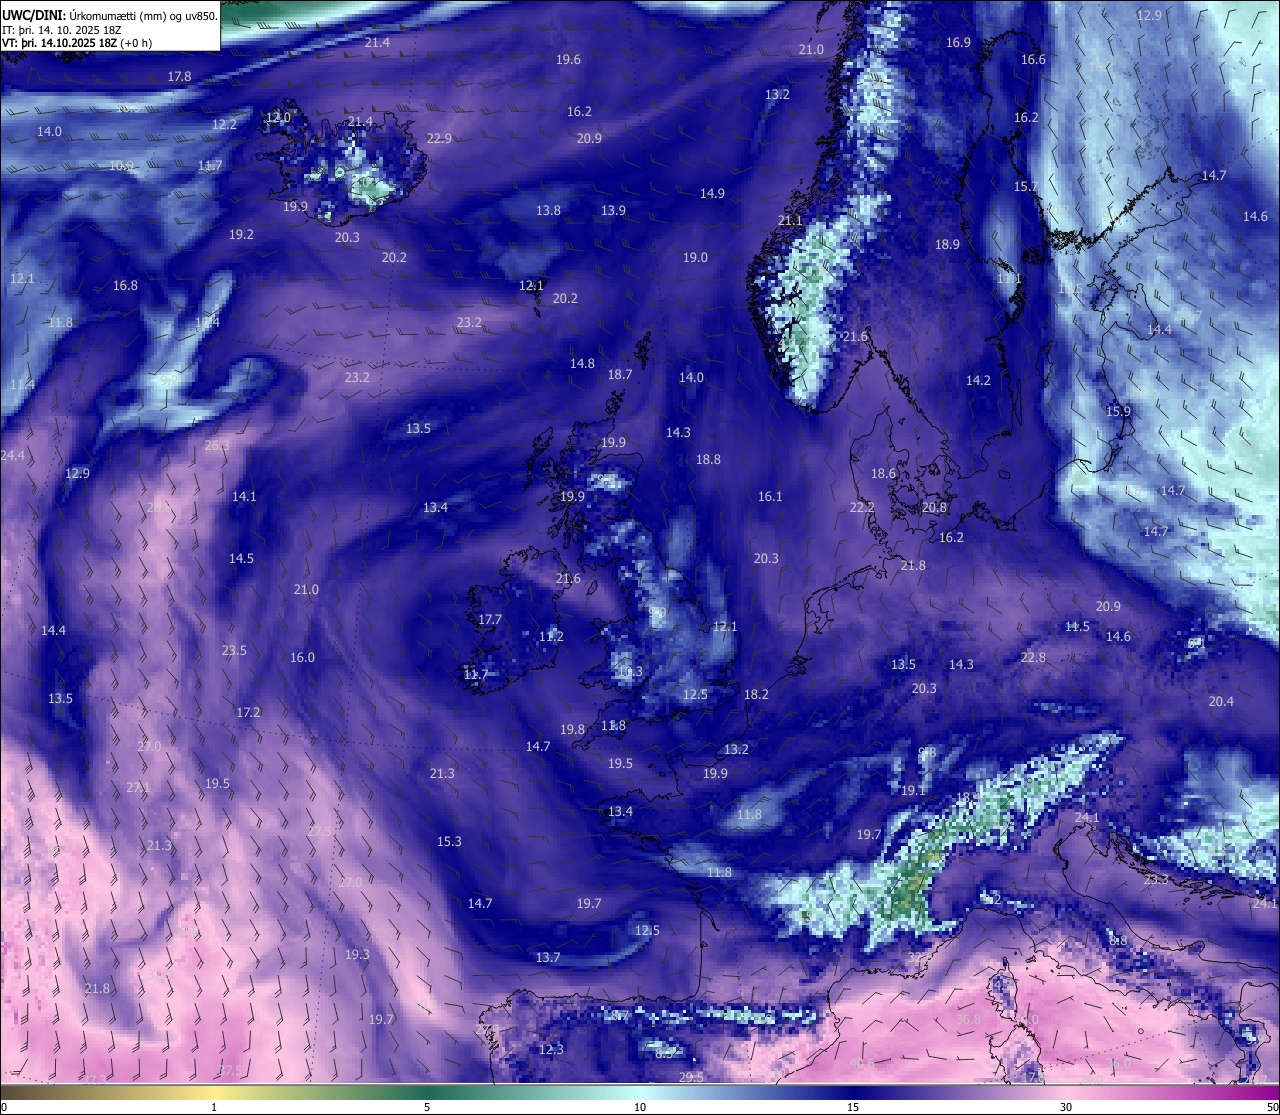This screenshot has height=1115, width=1280.
Task: Click the 14.5 value
Action: click(241, 559)
